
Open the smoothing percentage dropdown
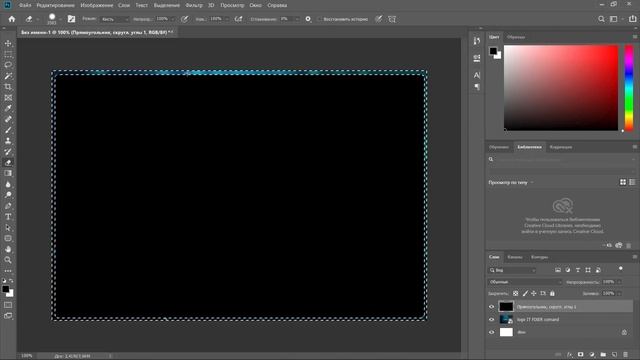point(297,19)
